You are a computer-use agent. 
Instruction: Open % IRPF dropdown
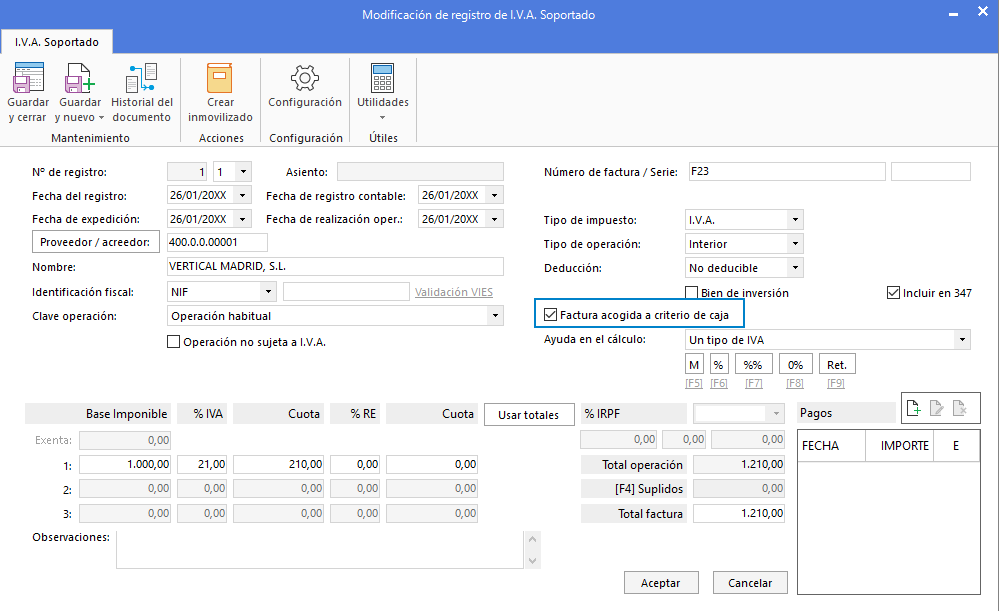click(776, 414)
